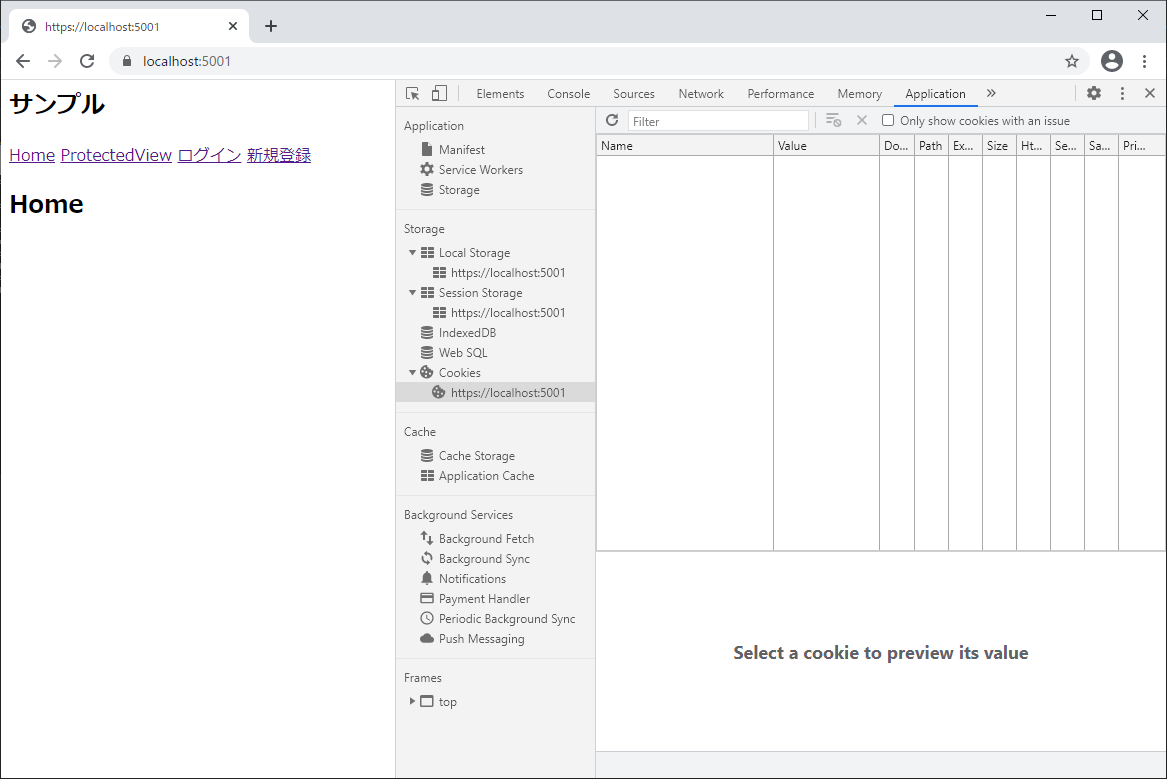This screenshot has height=779, width=1167.
Task: Go back in browser history
Action: tap(23, 61)
